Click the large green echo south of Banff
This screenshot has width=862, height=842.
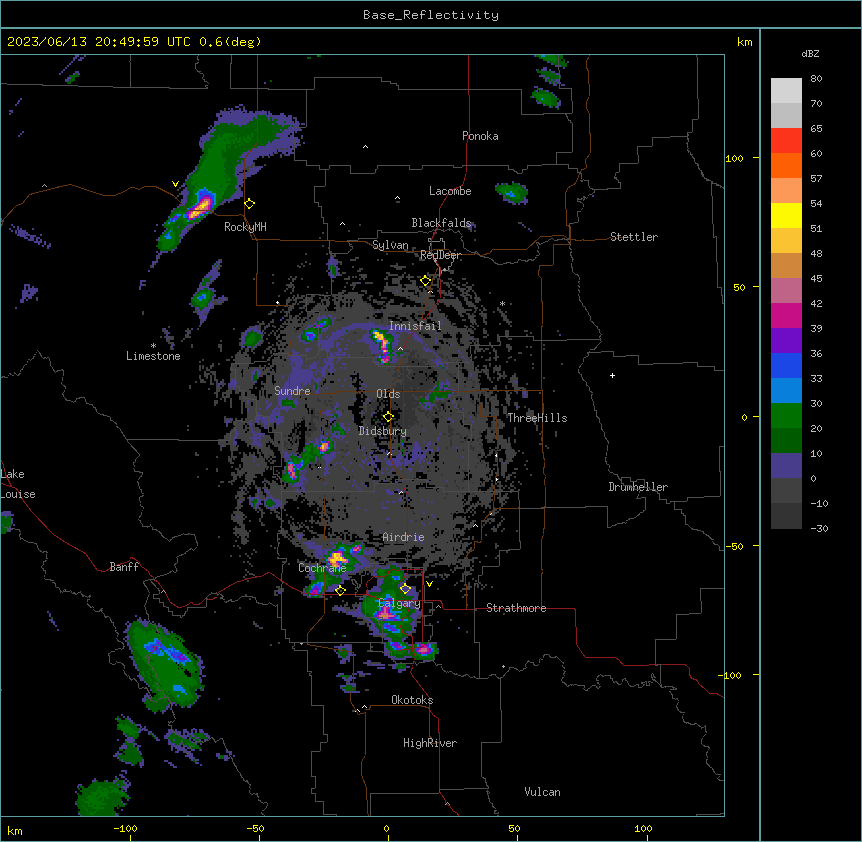pyautogui.click(x=165, y=665)
